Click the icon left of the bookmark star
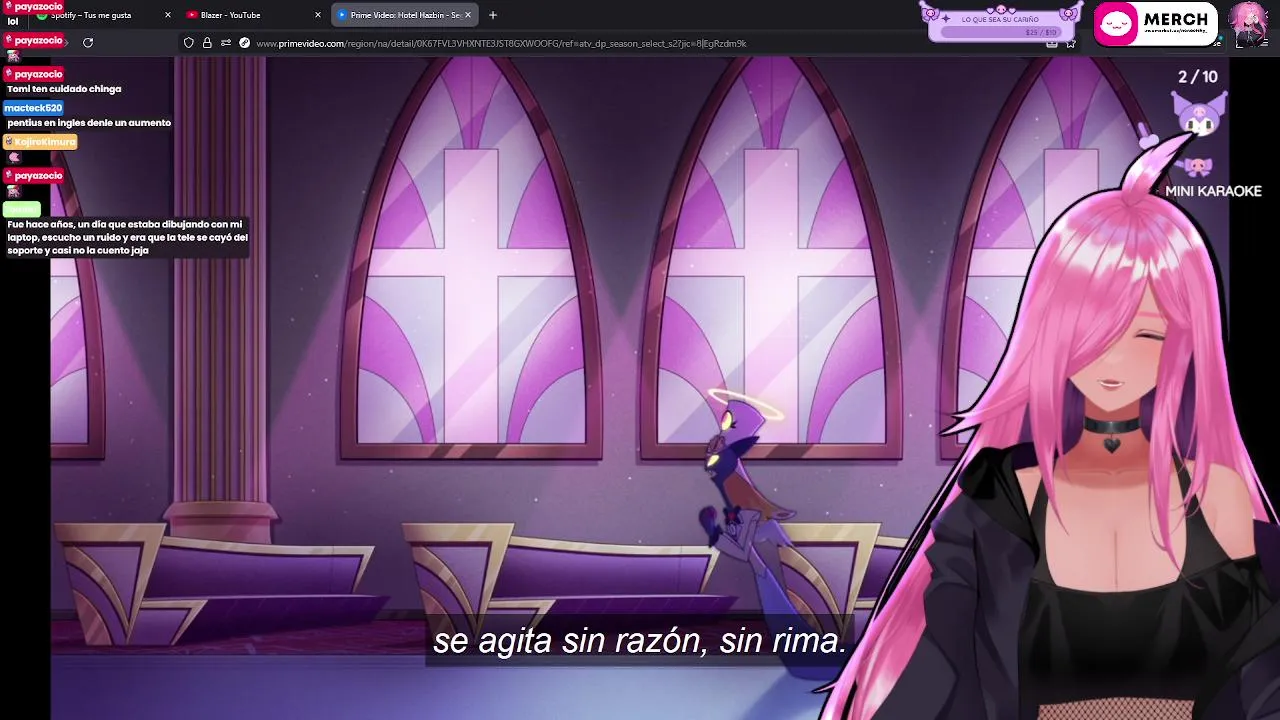1280x720 pixels. point(1052,43)
